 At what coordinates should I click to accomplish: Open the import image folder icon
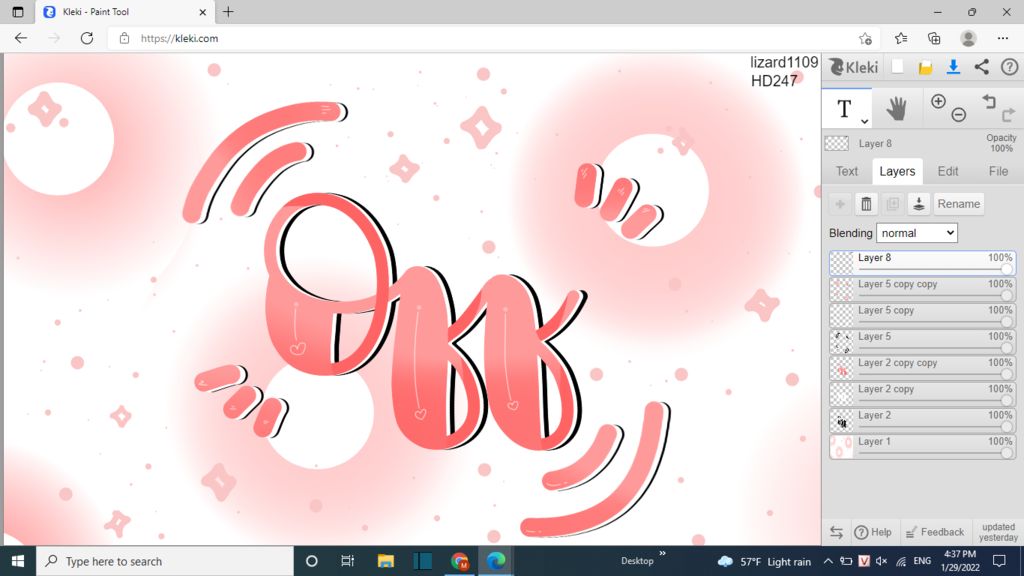click(925, 67)
